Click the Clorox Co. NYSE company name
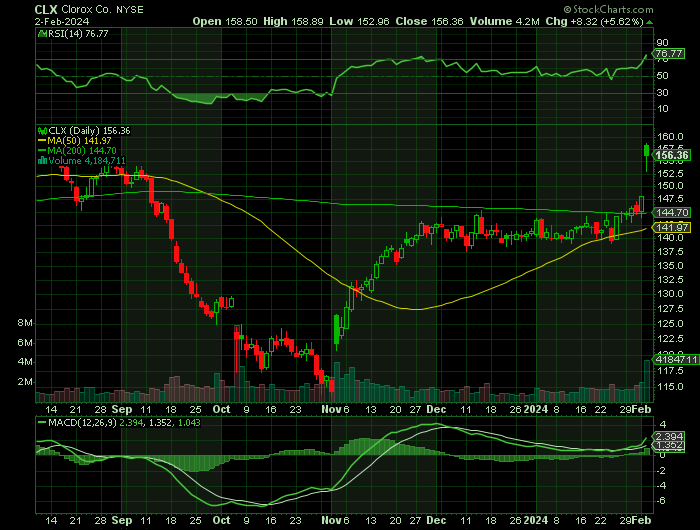 tap(102, 9)
